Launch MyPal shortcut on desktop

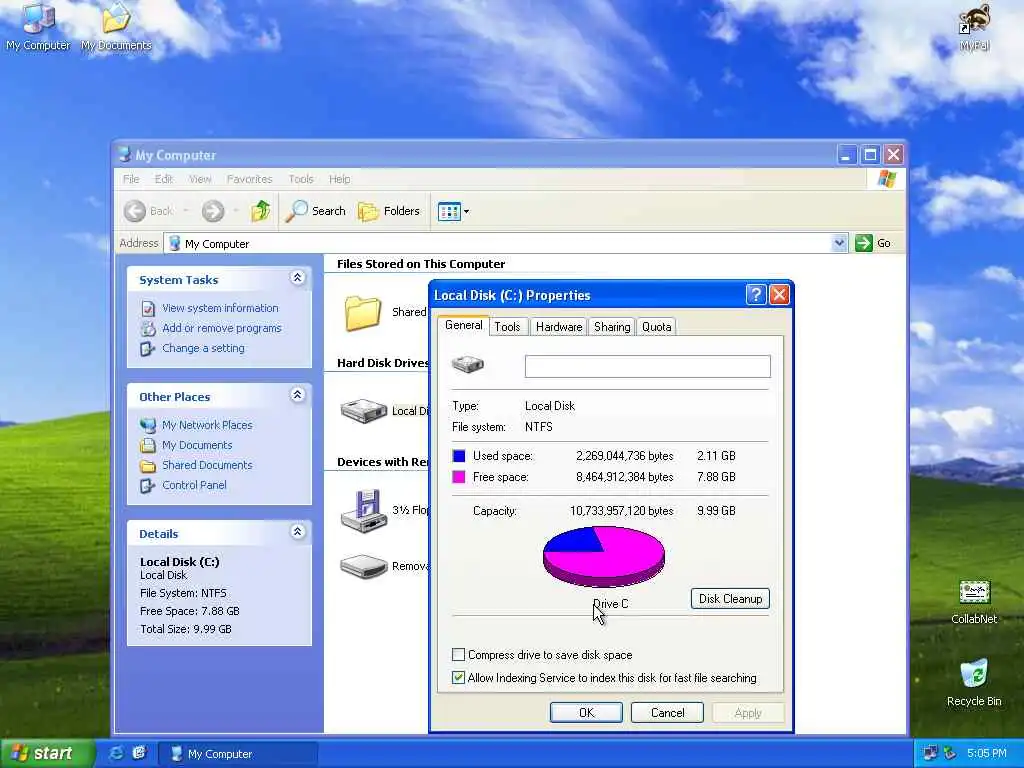(974, 27)
